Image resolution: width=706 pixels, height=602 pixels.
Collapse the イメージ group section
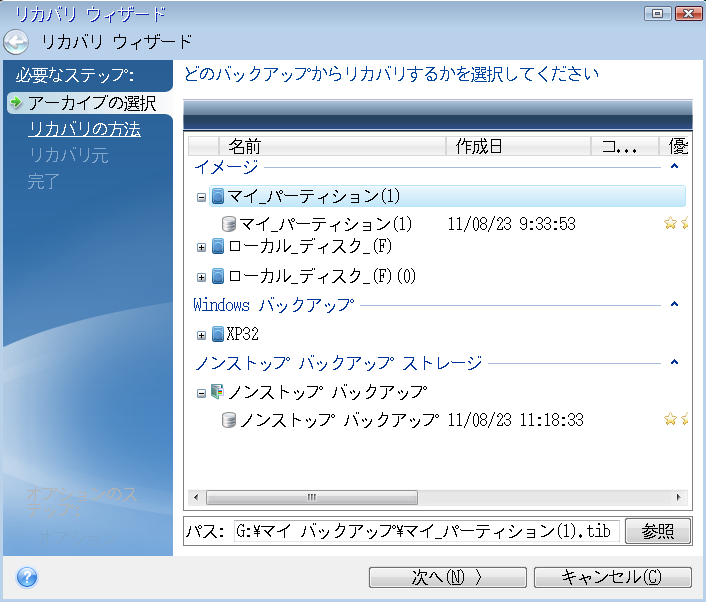coord(674,167)
